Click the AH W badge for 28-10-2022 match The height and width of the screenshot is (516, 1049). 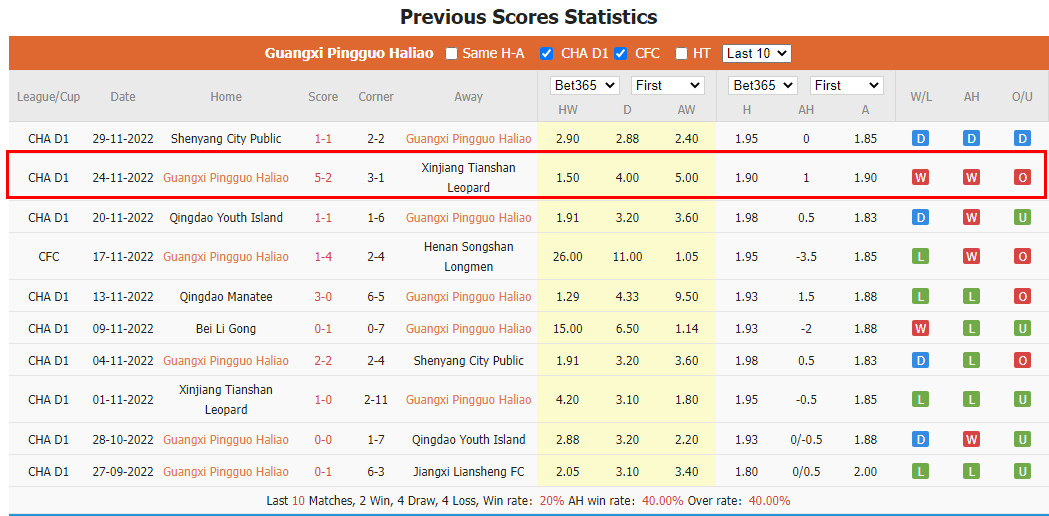pos(971,440)
